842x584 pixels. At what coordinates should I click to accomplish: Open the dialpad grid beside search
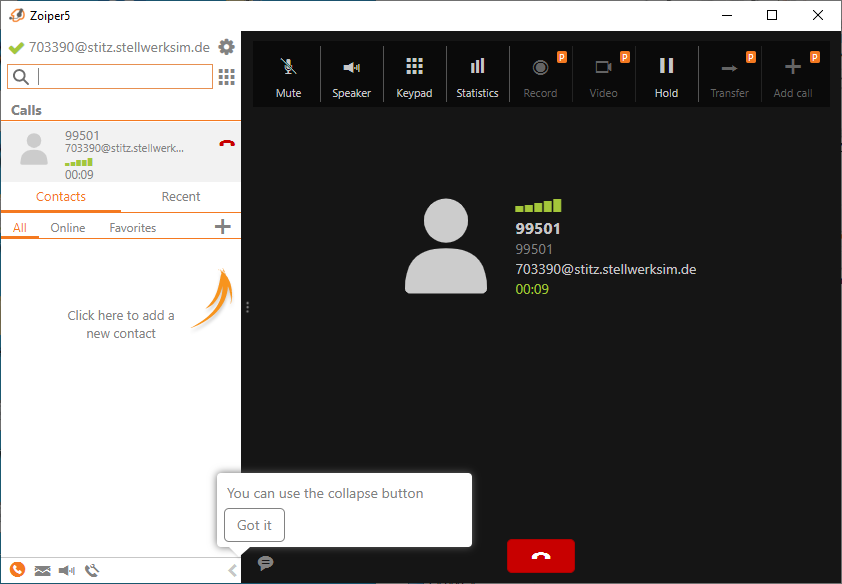coord(227,77)
